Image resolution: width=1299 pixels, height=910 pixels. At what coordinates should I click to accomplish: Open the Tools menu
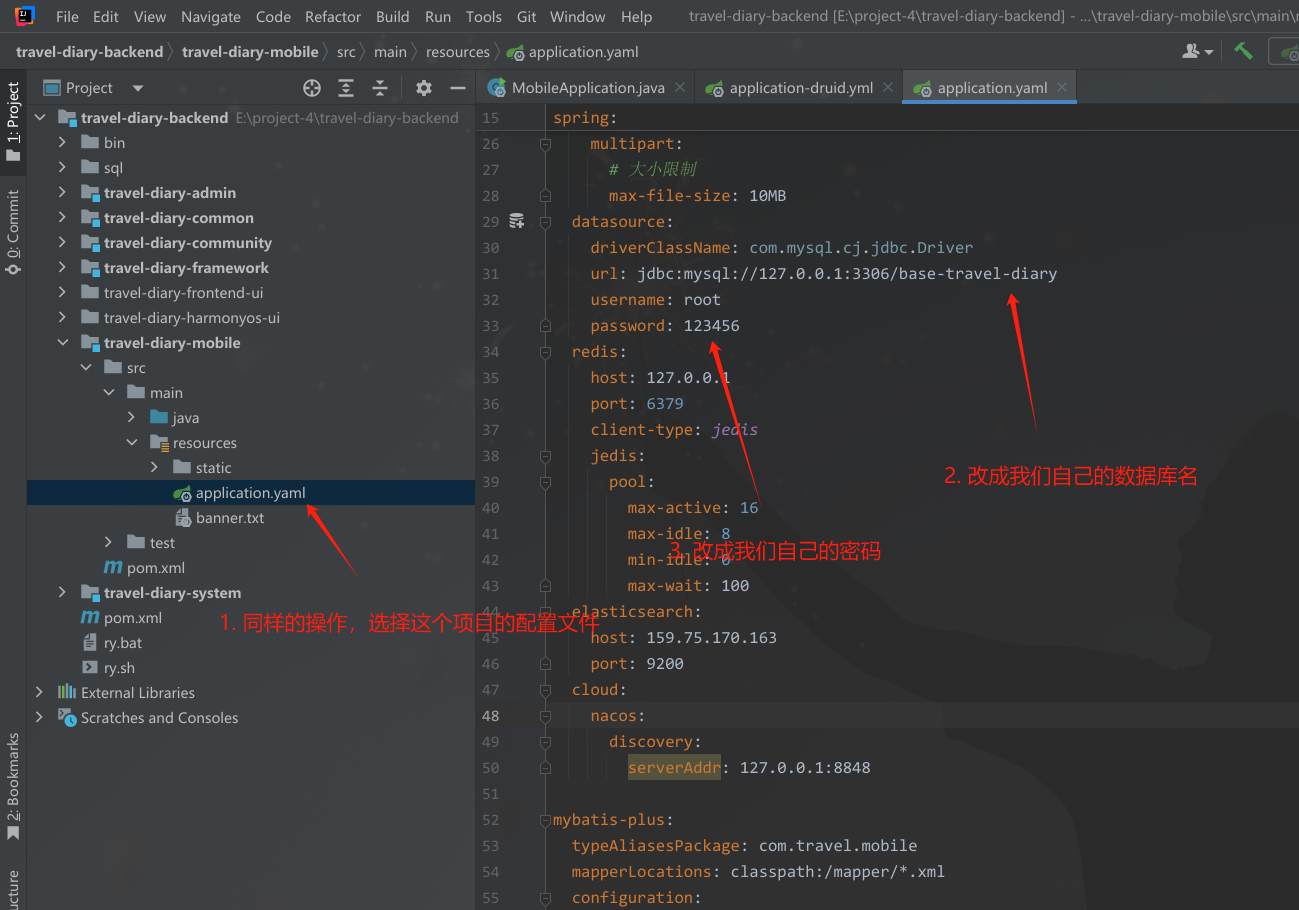click(x=484, y=17)
